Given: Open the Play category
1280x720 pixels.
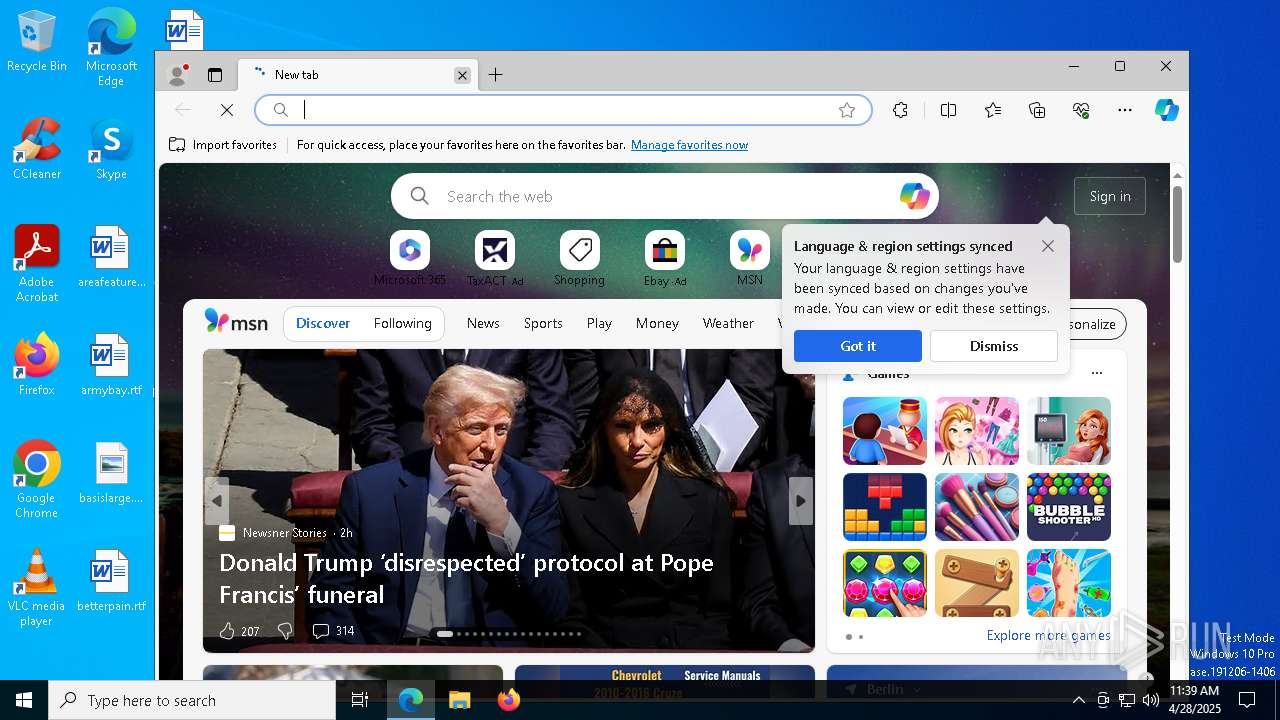Looking at the screenshot, I should click(599, 323).
